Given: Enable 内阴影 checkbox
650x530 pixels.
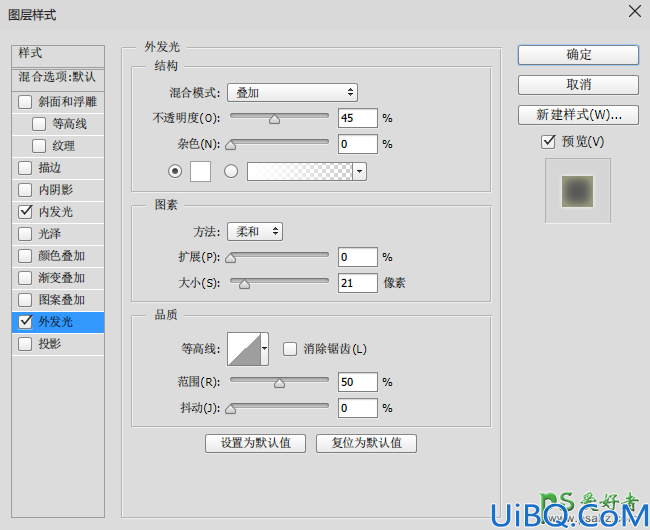Looking at the screenshot, I should tap(25, 190).
